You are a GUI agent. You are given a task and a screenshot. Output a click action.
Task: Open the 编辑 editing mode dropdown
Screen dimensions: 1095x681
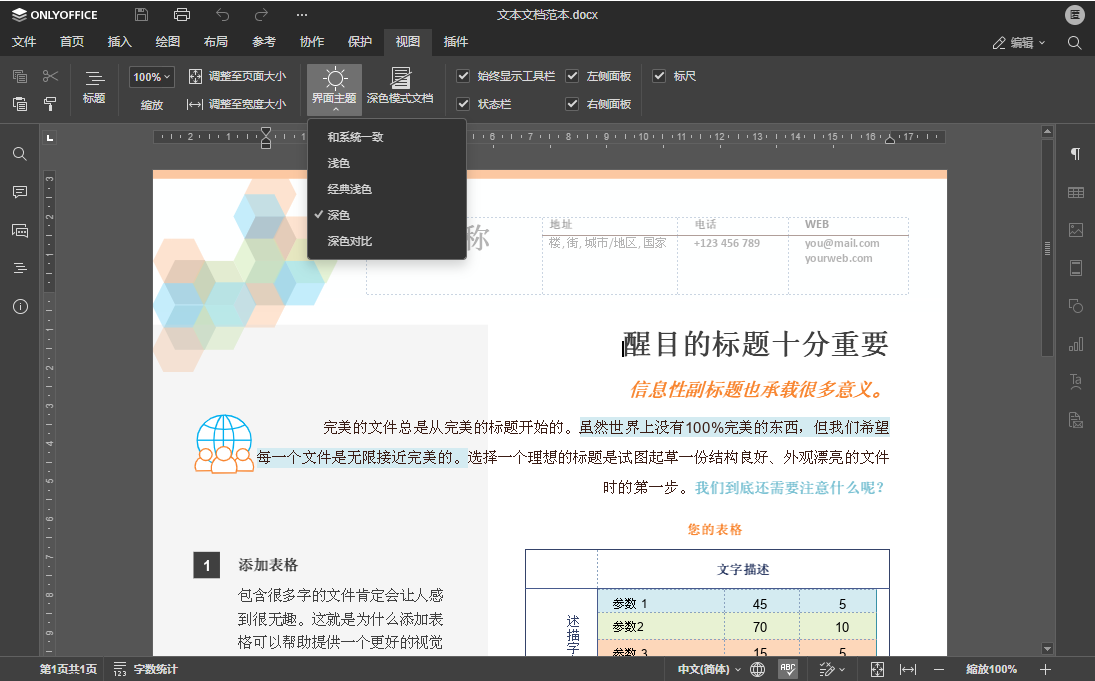pos(1019,43)
